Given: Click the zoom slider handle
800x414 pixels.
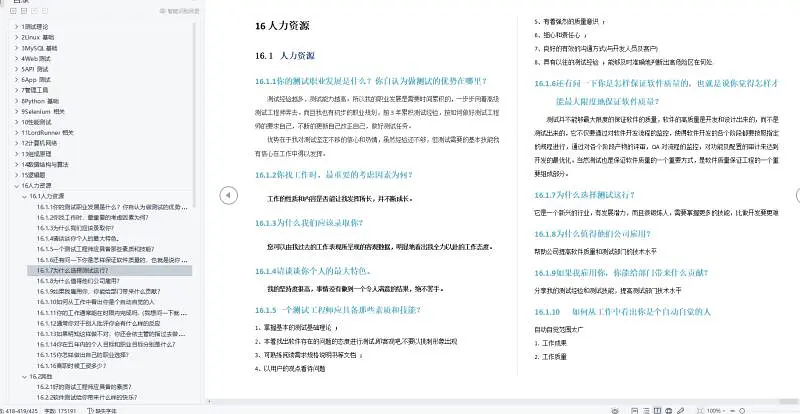Looking at the screenshot, I should click(742, 410).
